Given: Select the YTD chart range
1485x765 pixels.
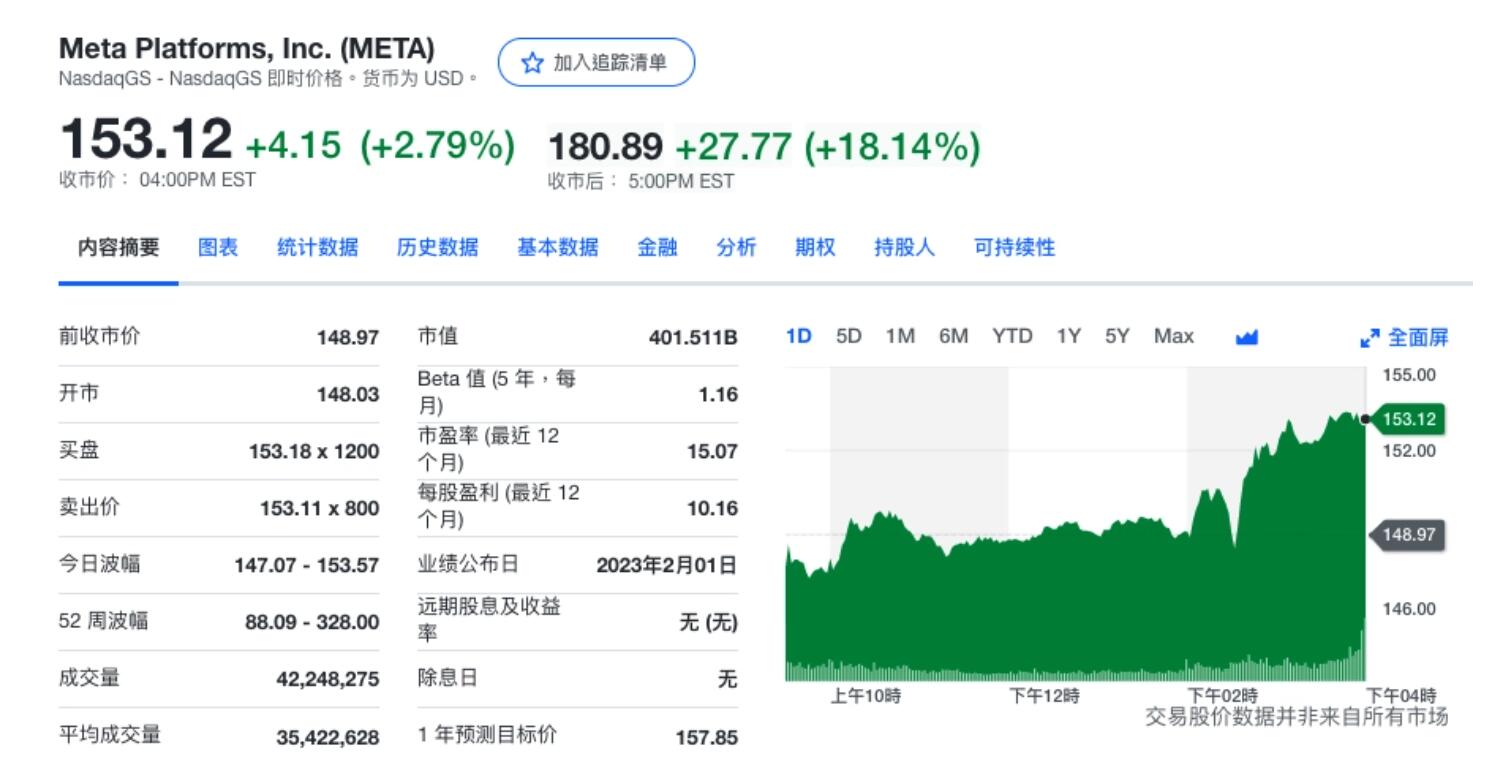Looking at the screenshot, I should coord(1012,336).
